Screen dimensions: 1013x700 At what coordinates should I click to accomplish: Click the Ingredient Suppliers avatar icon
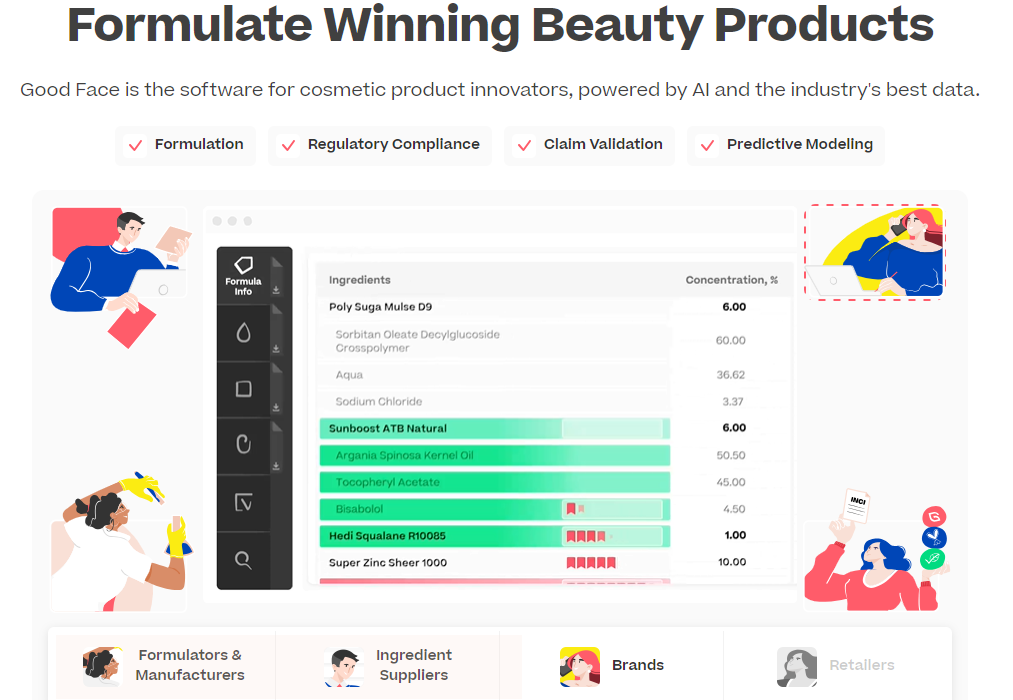344,667
